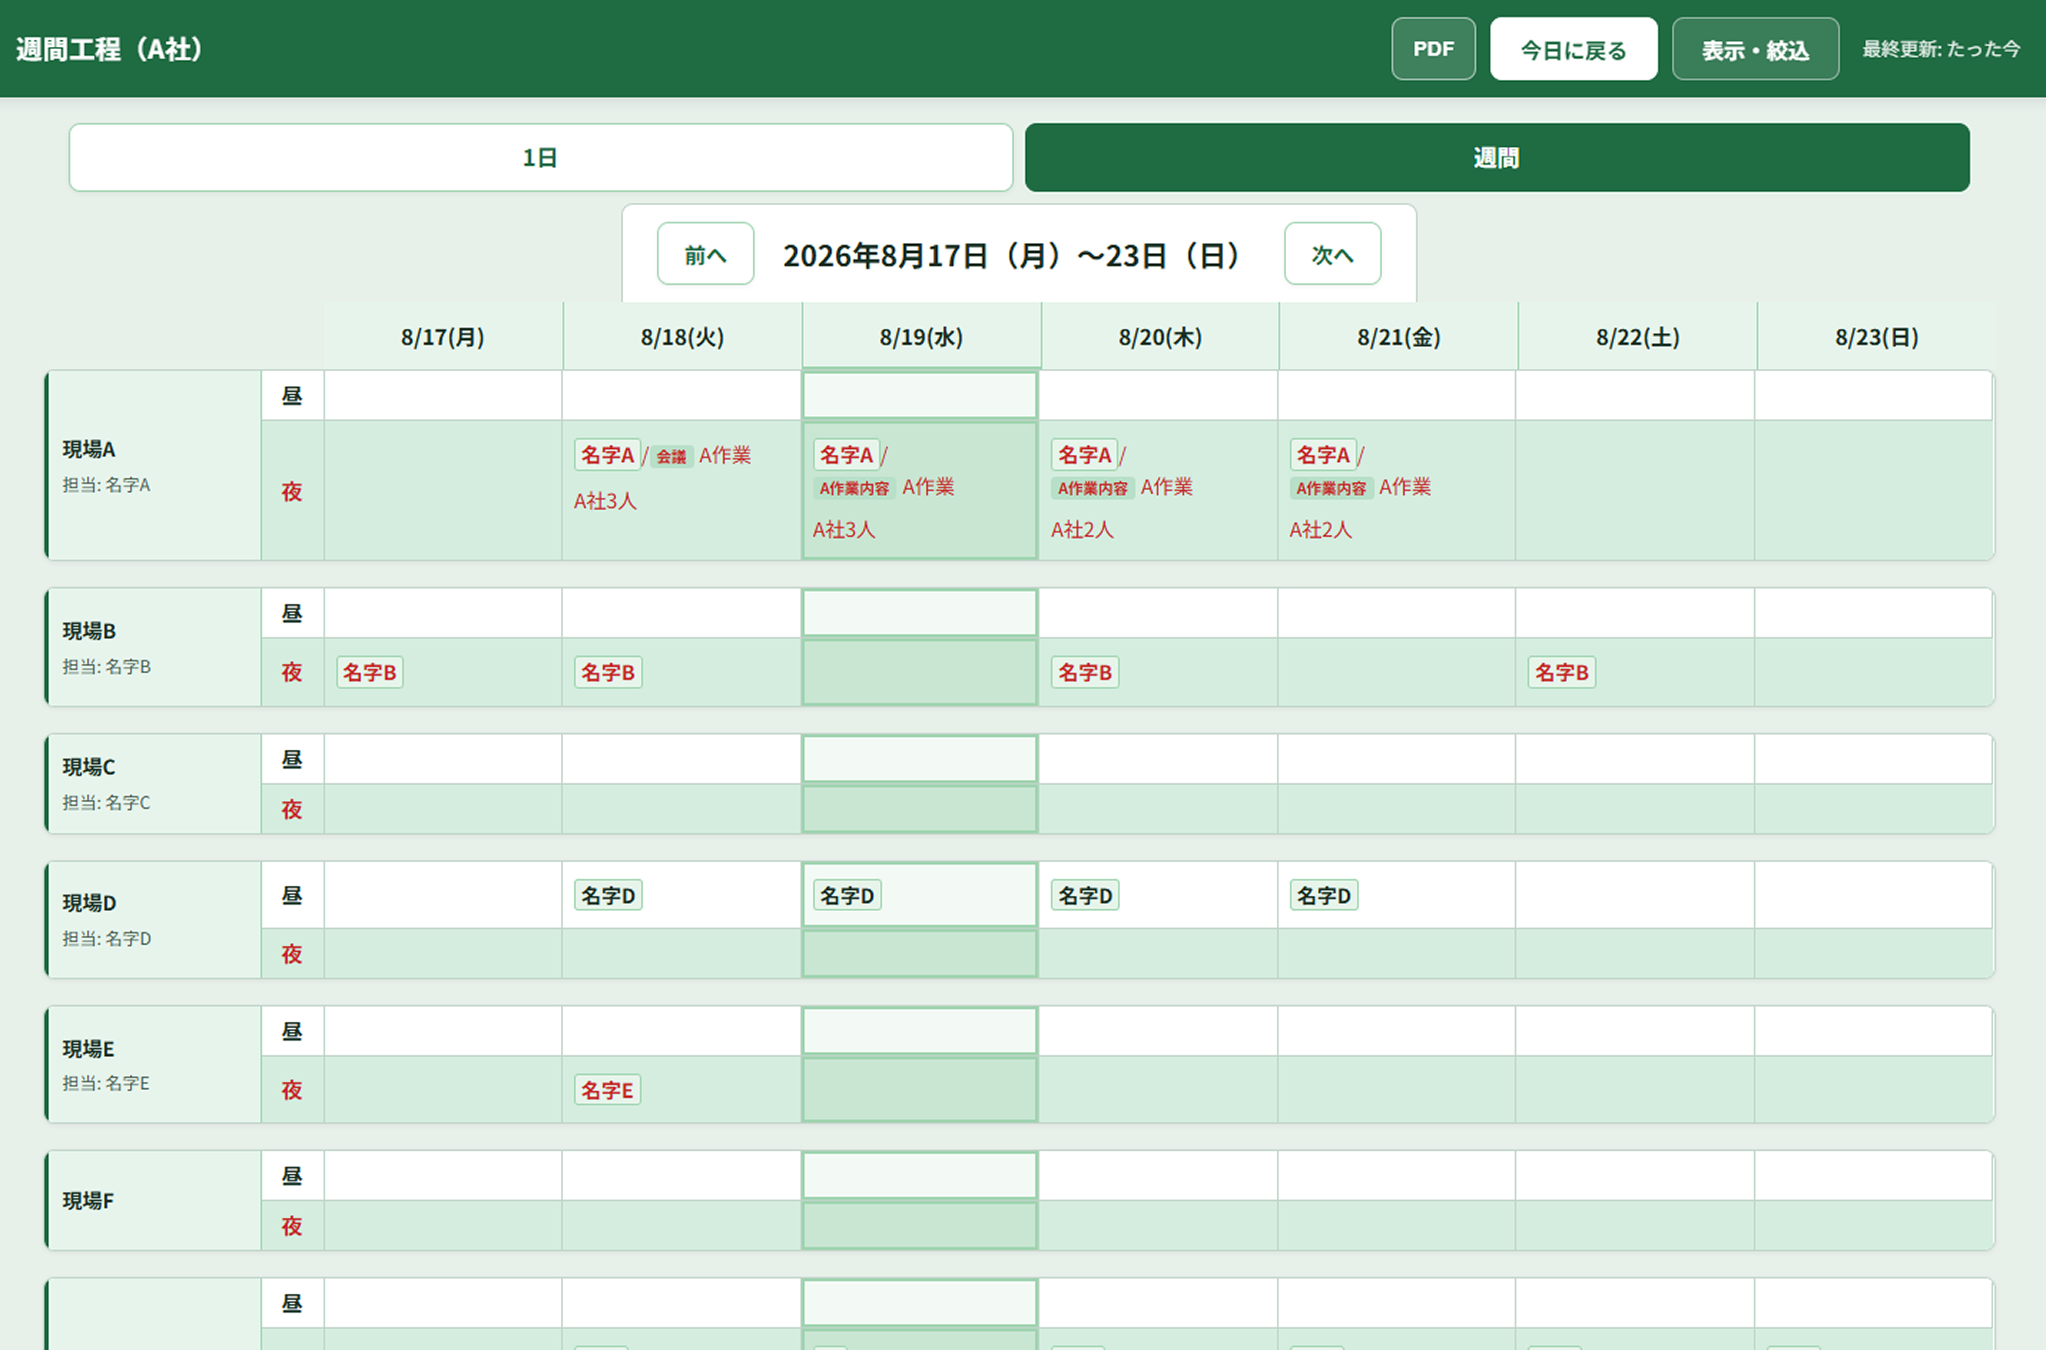This screenshot has width=2046, height=1350.
Task: Select the 8/20(木) column header
Action: click(1160, 337)
